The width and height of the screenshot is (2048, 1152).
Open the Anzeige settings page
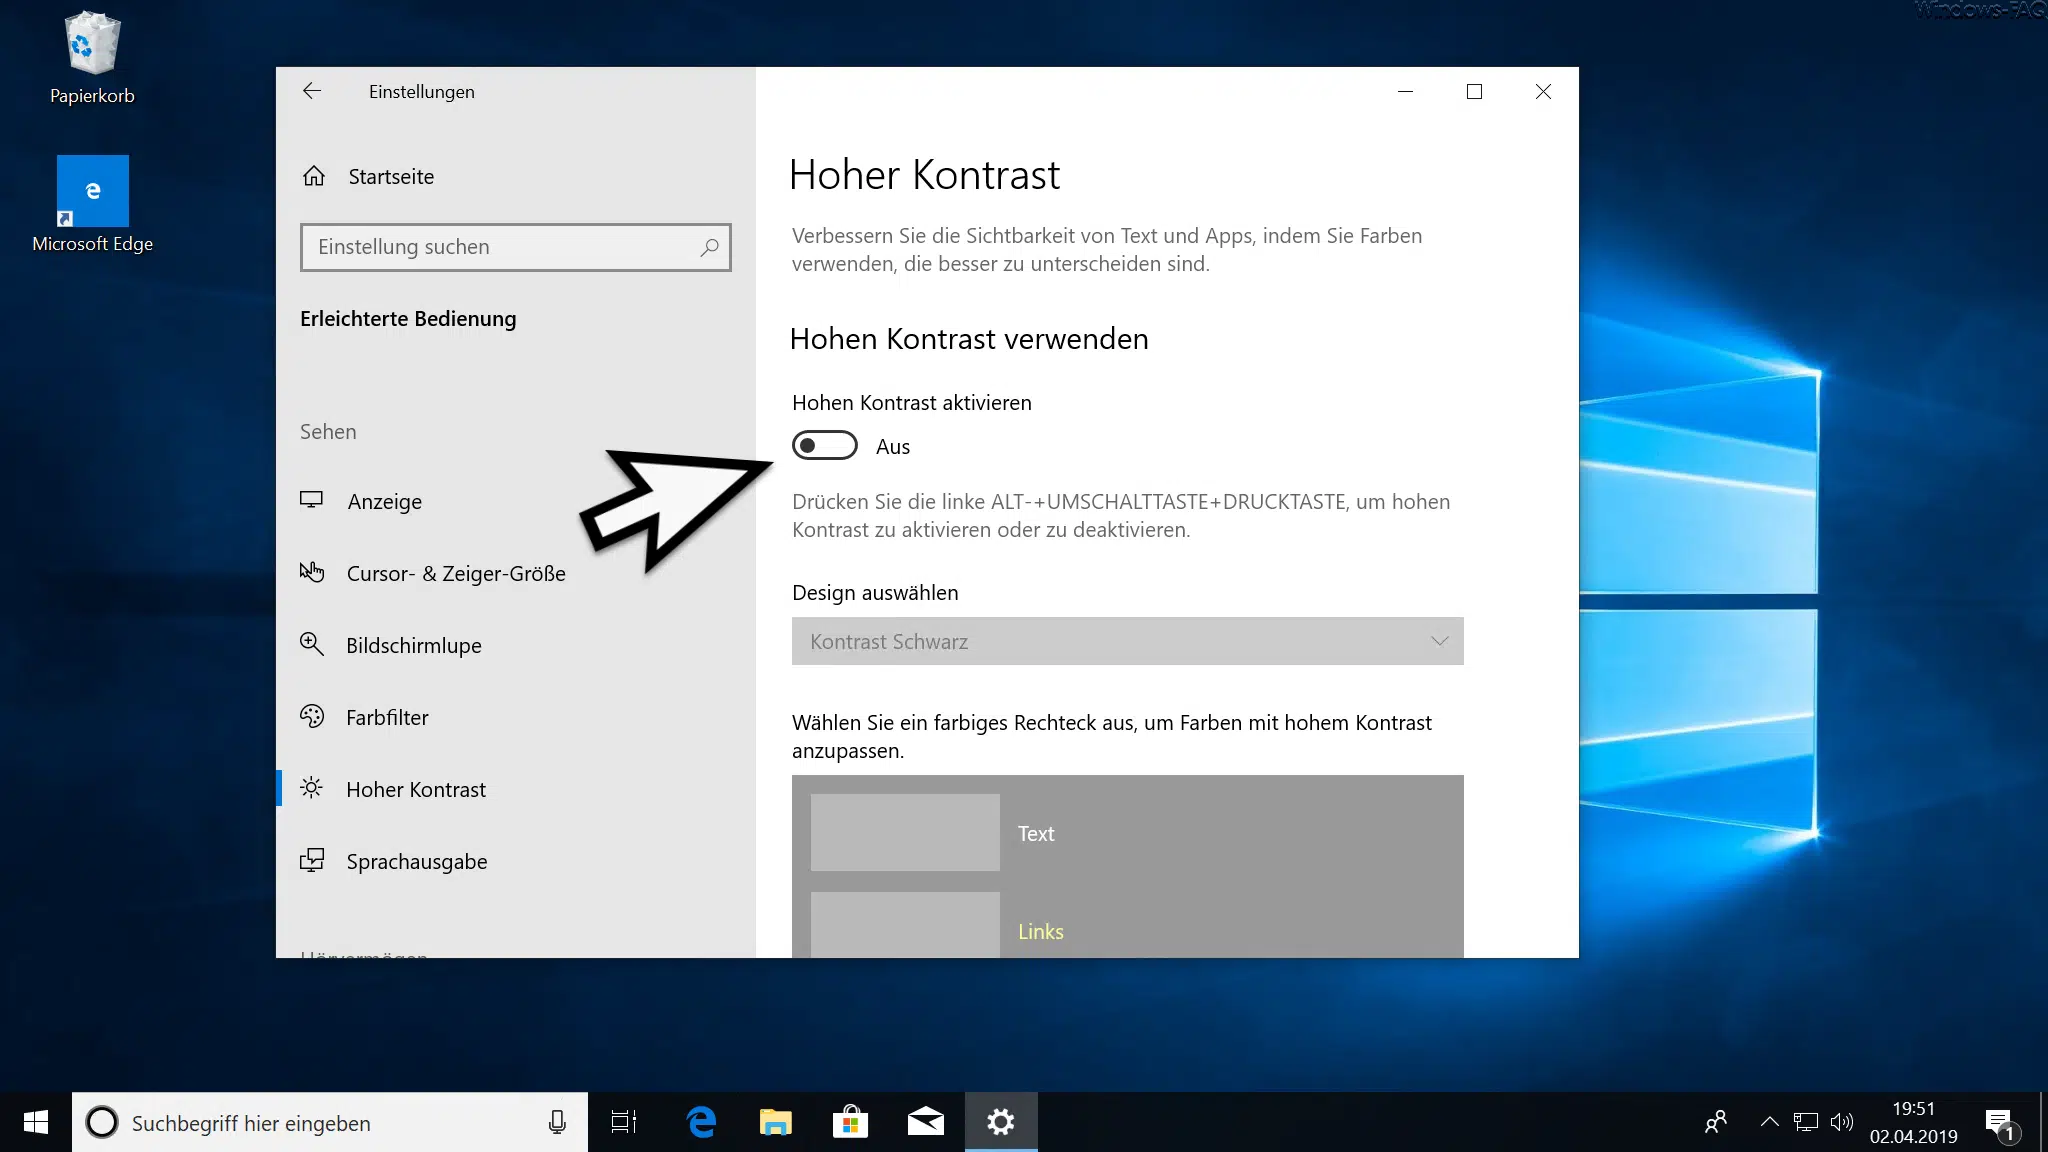384,501
